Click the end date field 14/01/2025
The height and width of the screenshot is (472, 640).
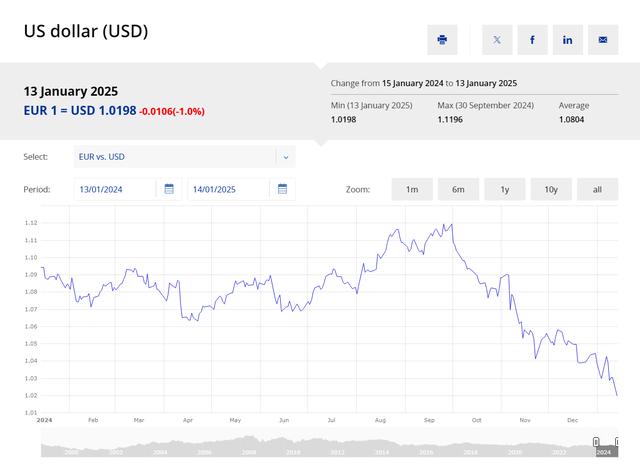[228, 189]
